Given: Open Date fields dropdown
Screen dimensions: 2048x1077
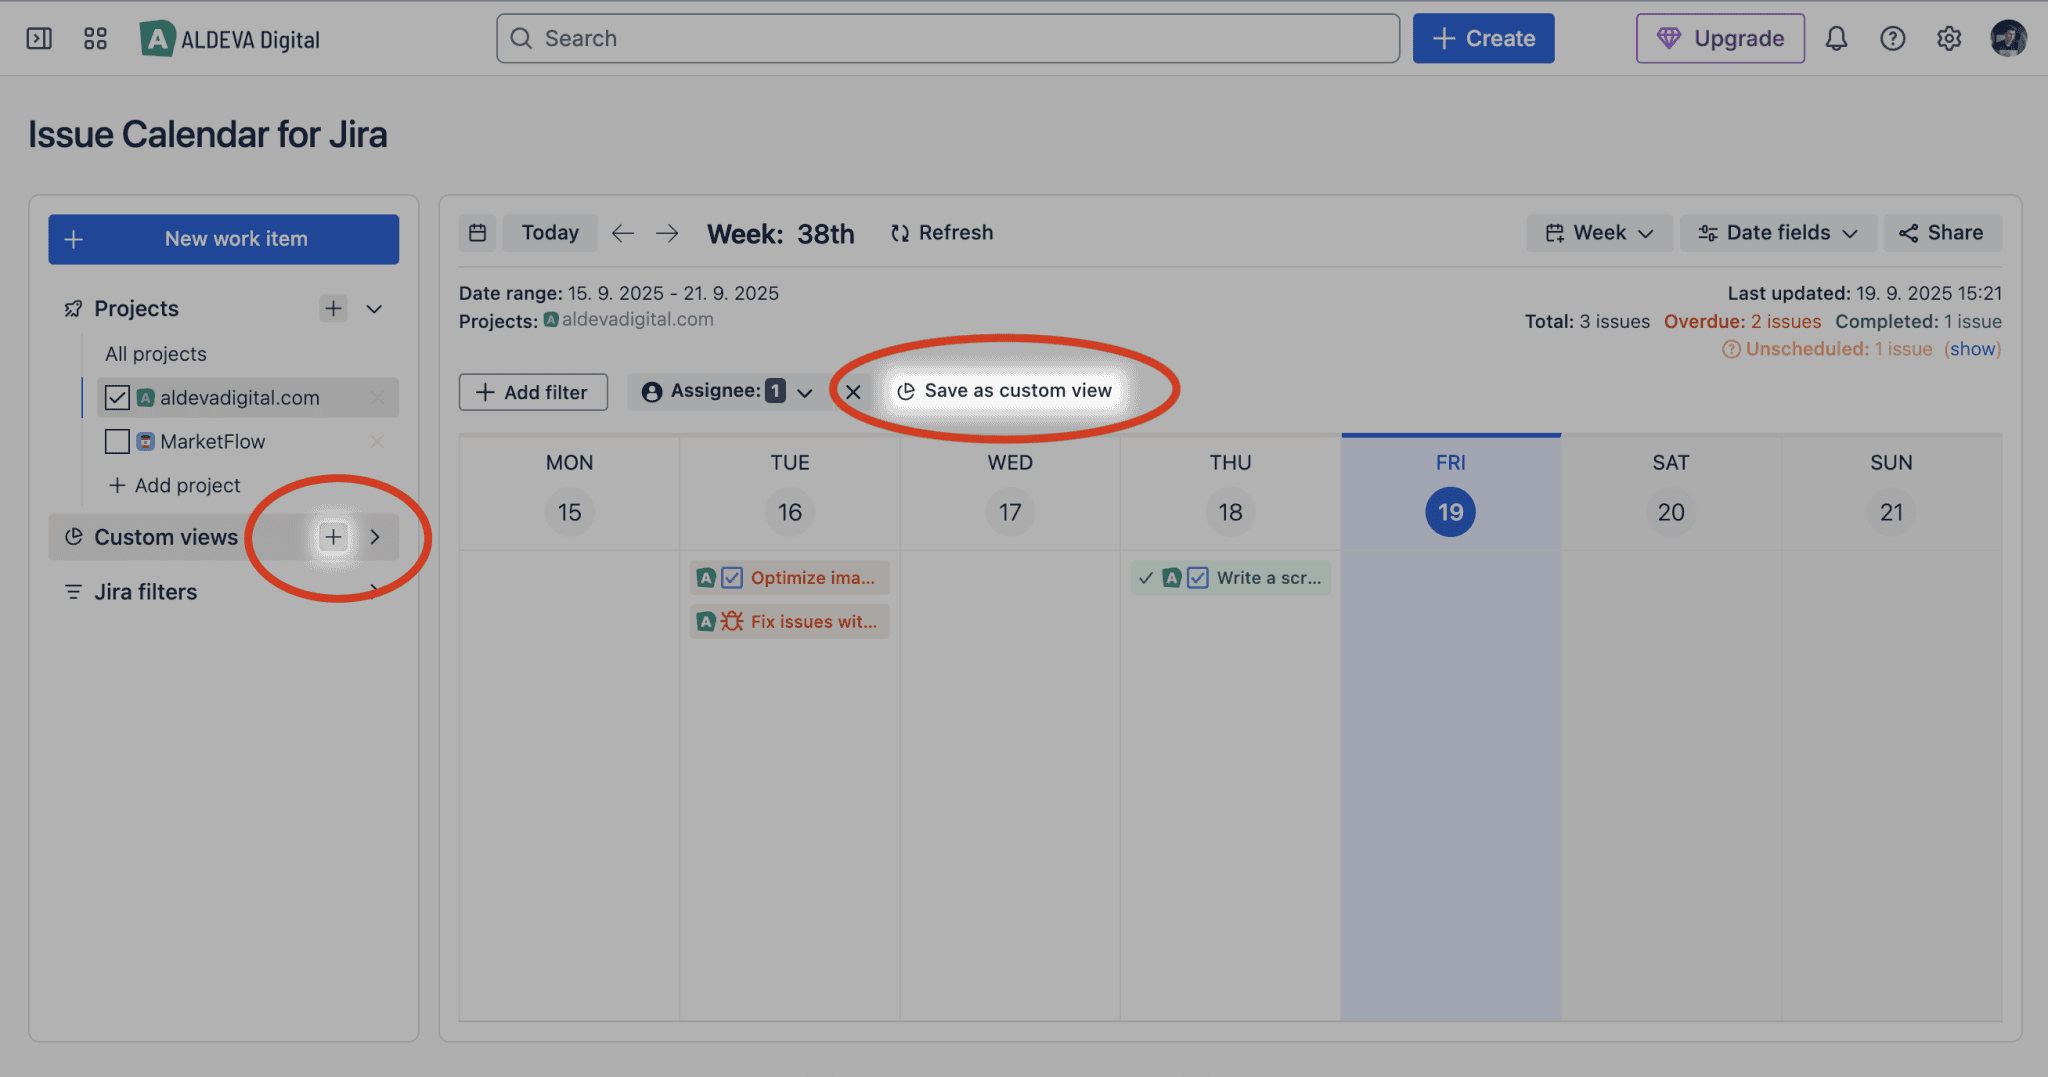Looking at the screenshot, I should pos(1778,233).
